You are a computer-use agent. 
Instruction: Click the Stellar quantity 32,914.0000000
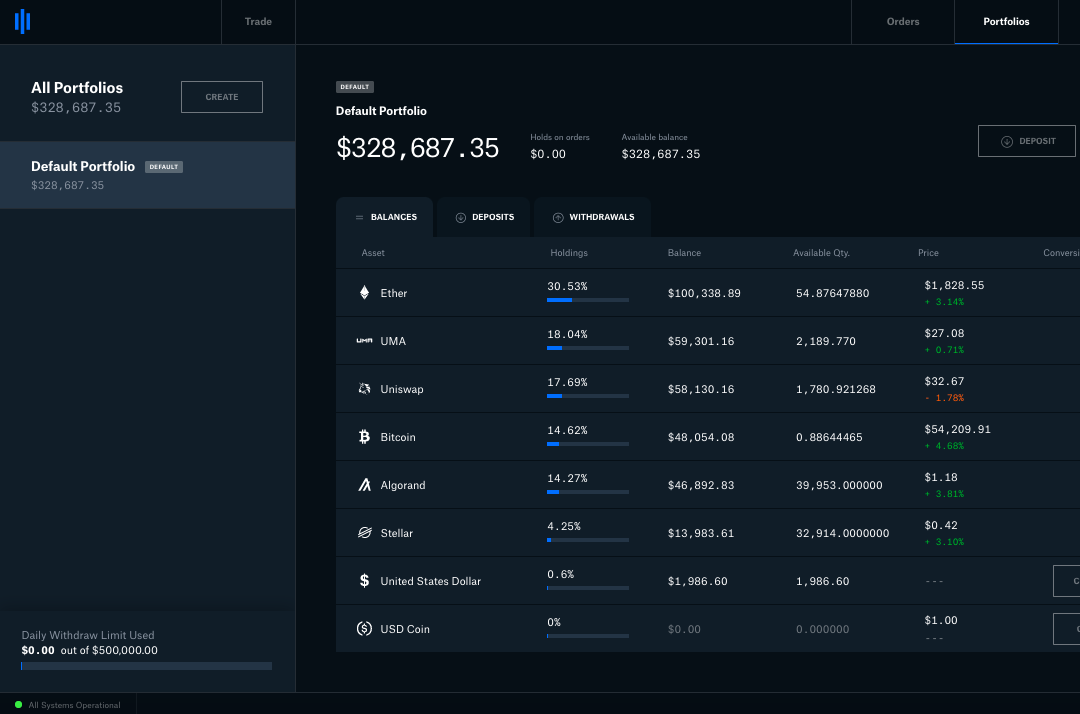[842, 534]
